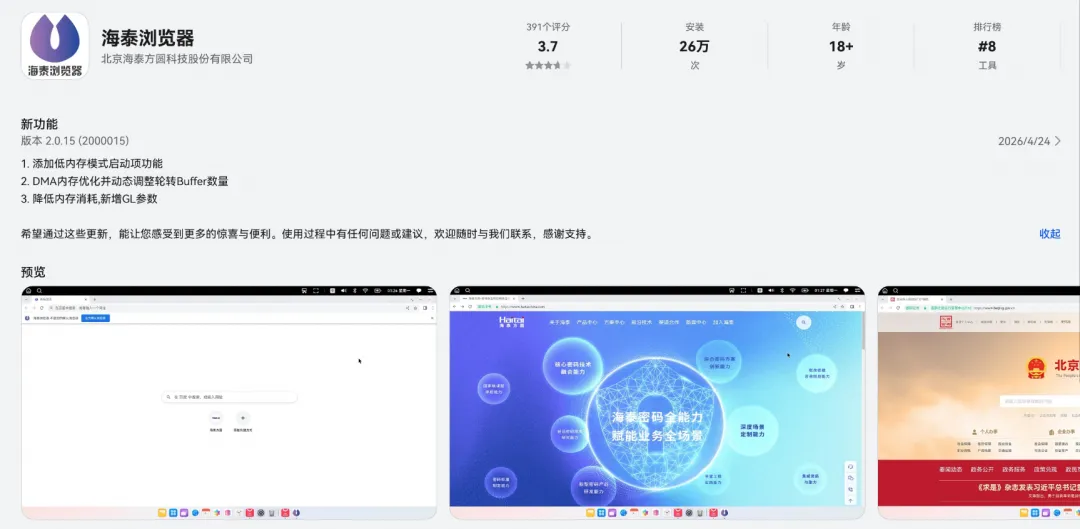Collapse the update notes with 收起
Image resolution: width=1080 pixels, height=529 pixels.
[1050, 234]
